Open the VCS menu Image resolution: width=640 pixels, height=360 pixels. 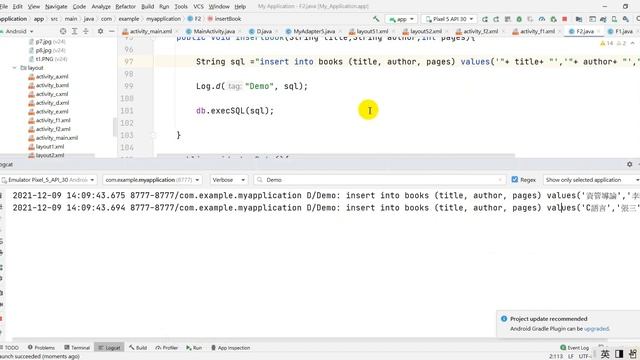pyautogui.click(x=198, y=7)
